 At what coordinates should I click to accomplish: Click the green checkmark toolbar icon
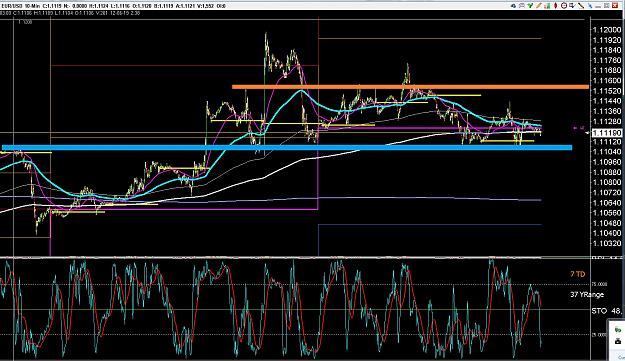tap(530, 6)
